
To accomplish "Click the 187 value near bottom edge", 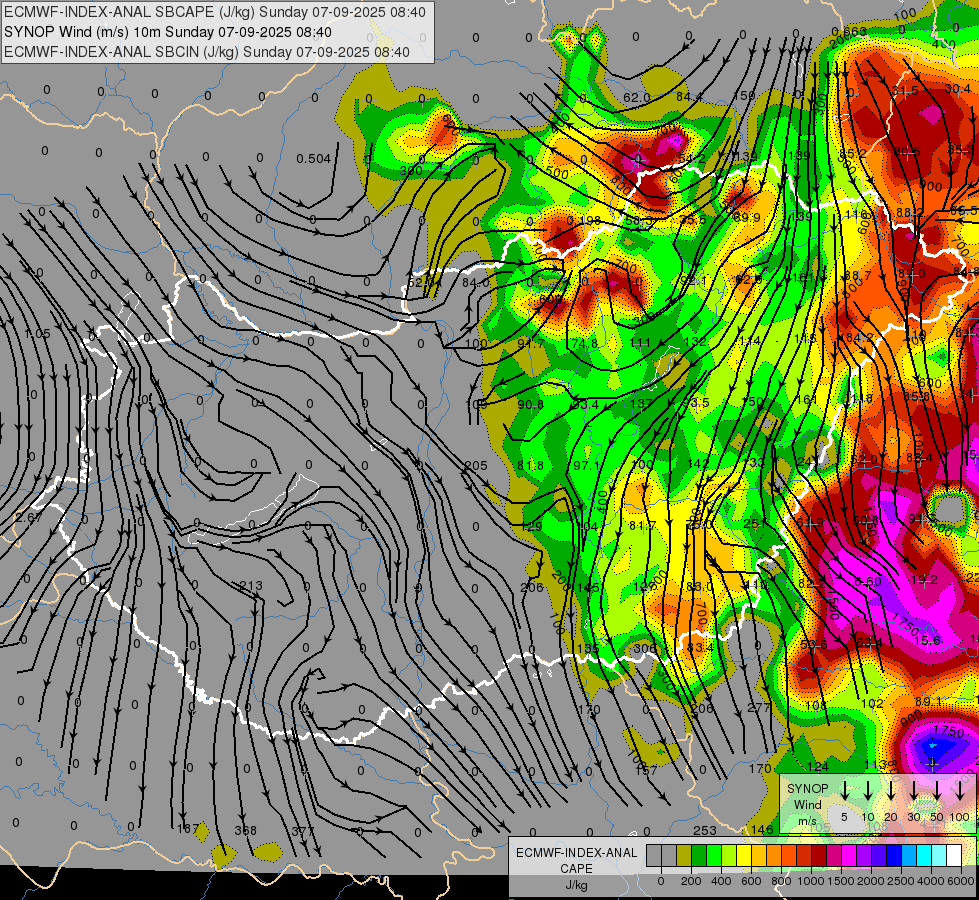I will 187,829.
